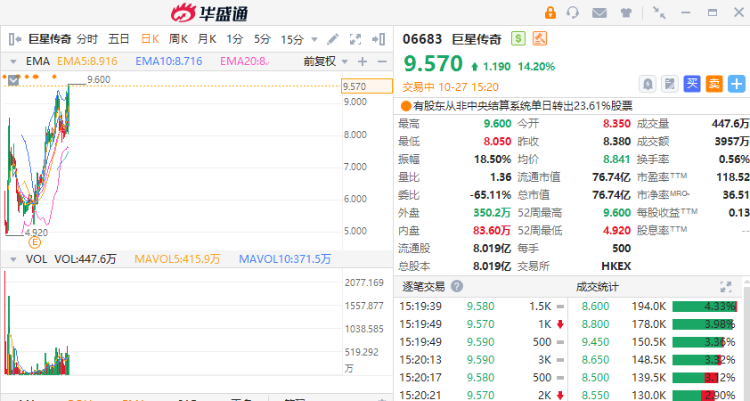Switch to 周K weekly chart tab
The height and width of the screenshot is (401, 750).
tap(179, 39)
